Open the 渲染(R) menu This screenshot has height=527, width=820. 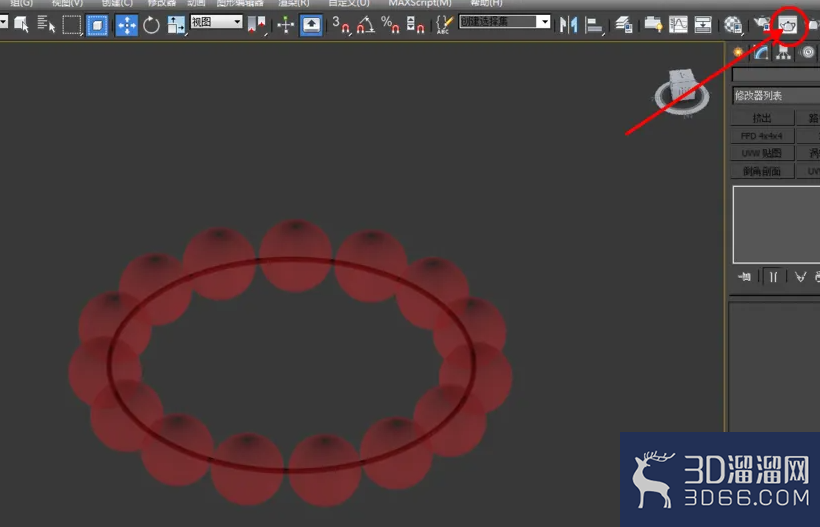tap(294, 3)
